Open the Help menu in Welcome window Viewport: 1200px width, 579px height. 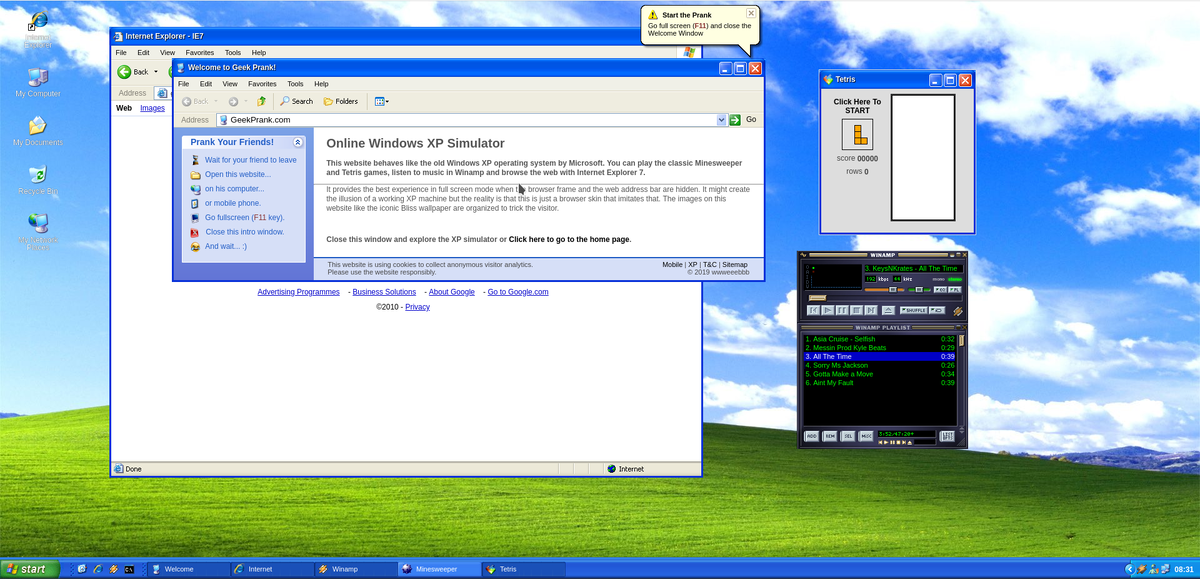click(321, 84)
